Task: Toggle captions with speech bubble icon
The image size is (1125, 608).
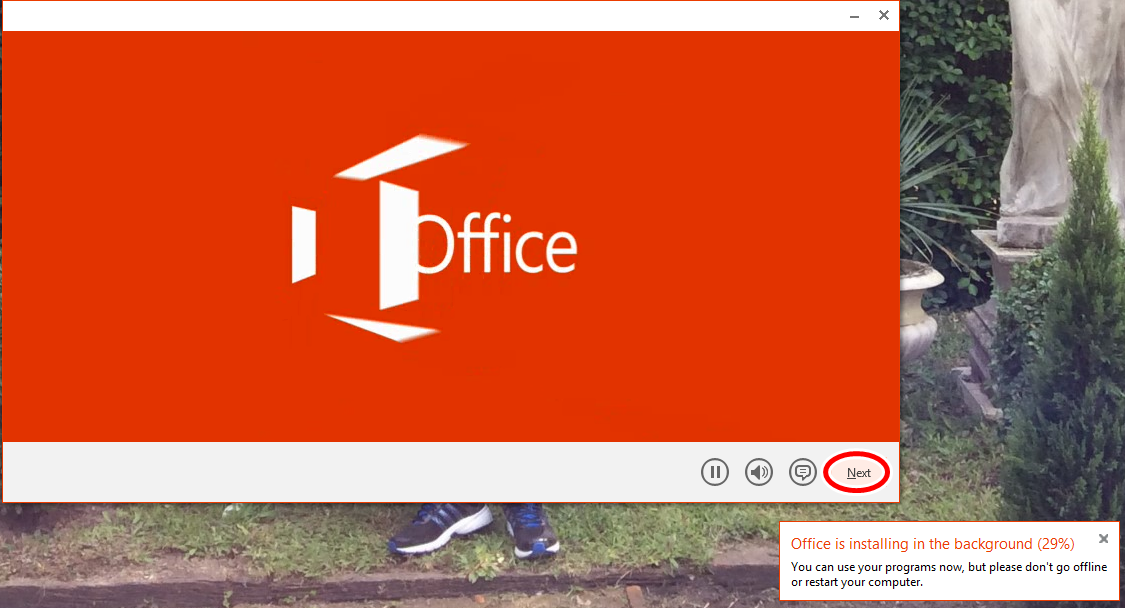Action: pyautogui.click(x=803, y=472)
